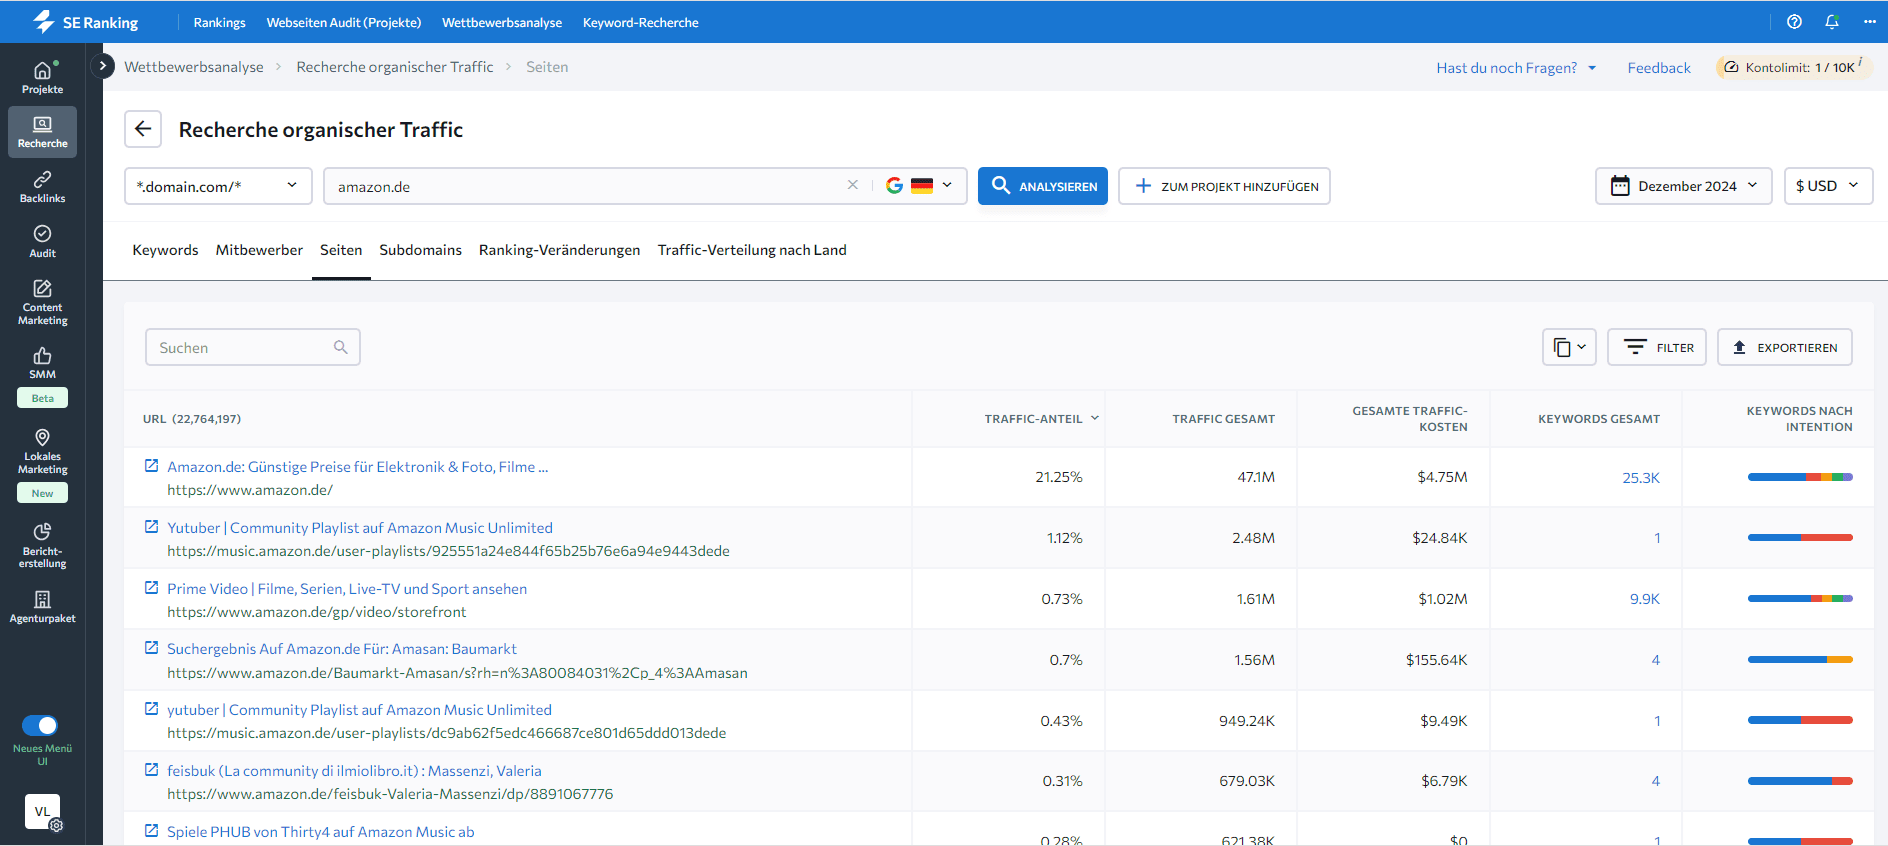Image resolution: width=1888 pixels, height=846 pixels.
Task: Open the help question mark icon
Action: coord(1794,22)
